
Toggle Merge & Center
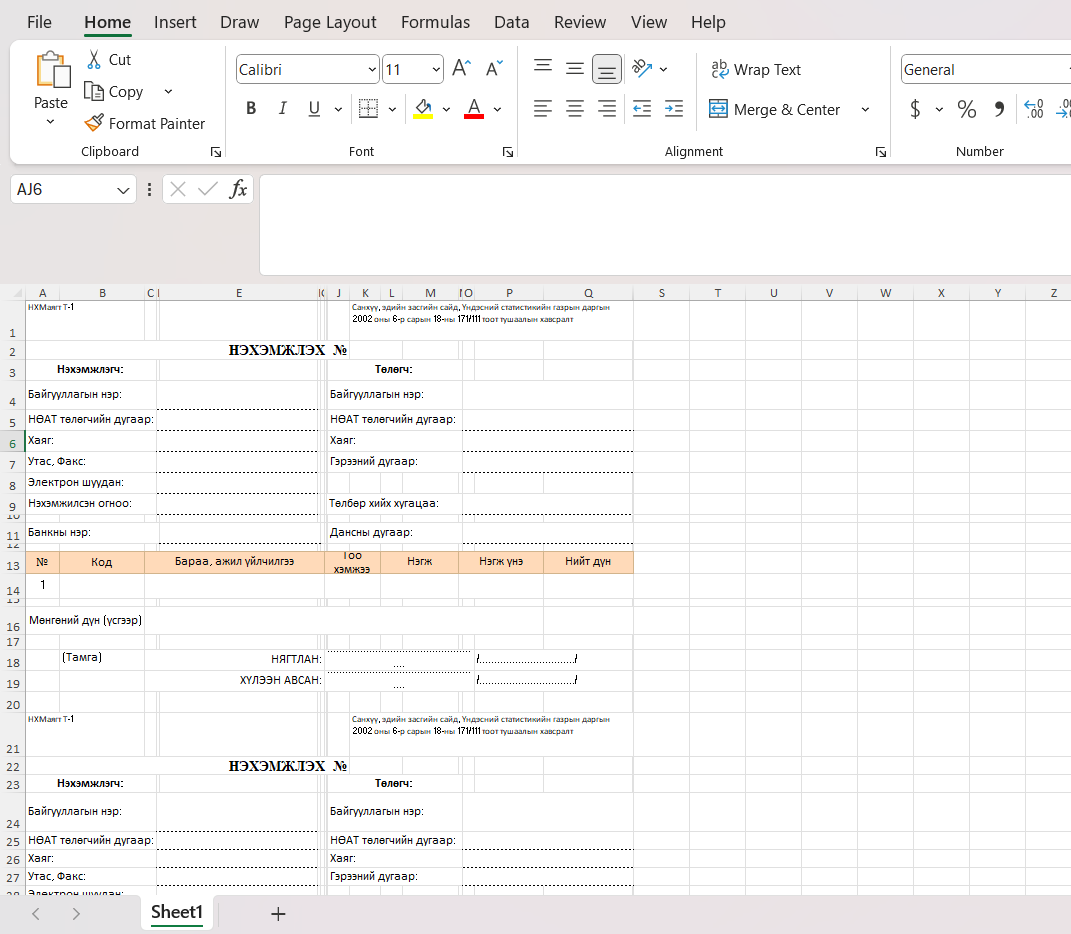click(x=774, y=109)
